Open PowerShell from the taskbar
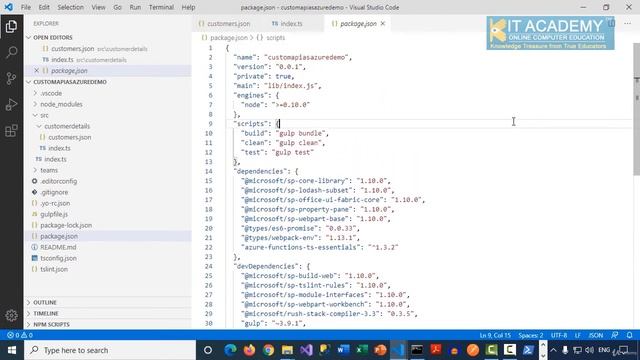 (x=528, y=350)
